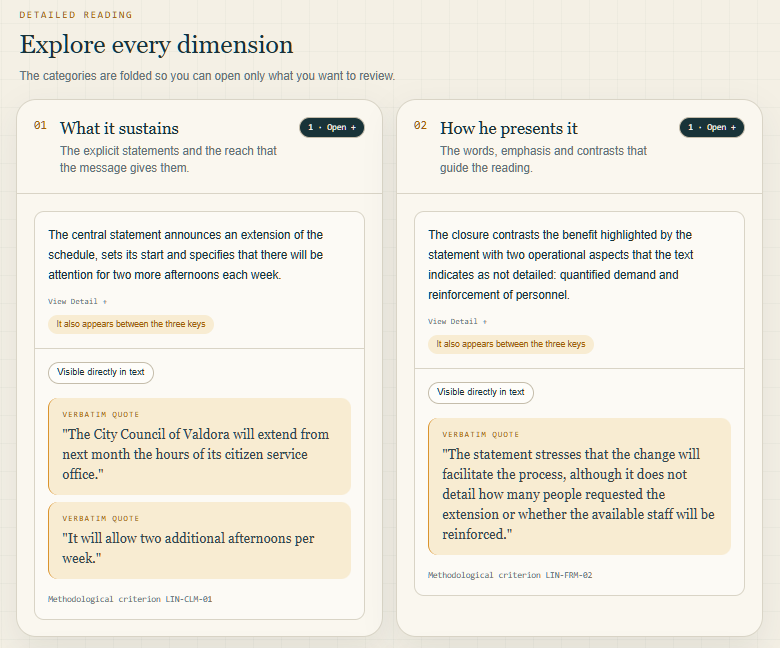Click the plus icon beside right View Detail
Image resolution: width=780 pixels, height=648 pixels.
[485, 322]
